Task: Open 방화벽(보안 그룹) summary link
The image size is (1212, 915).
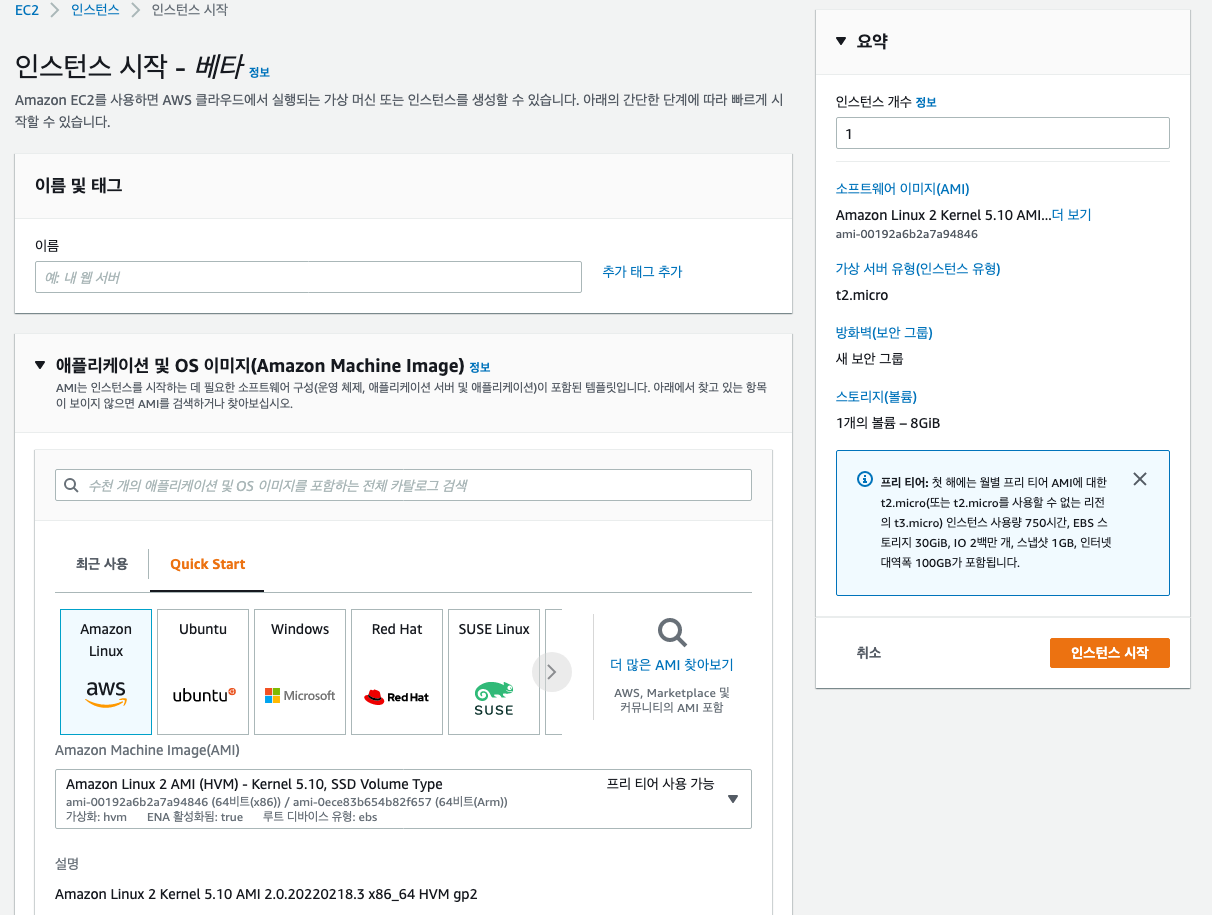Action: 884,333
